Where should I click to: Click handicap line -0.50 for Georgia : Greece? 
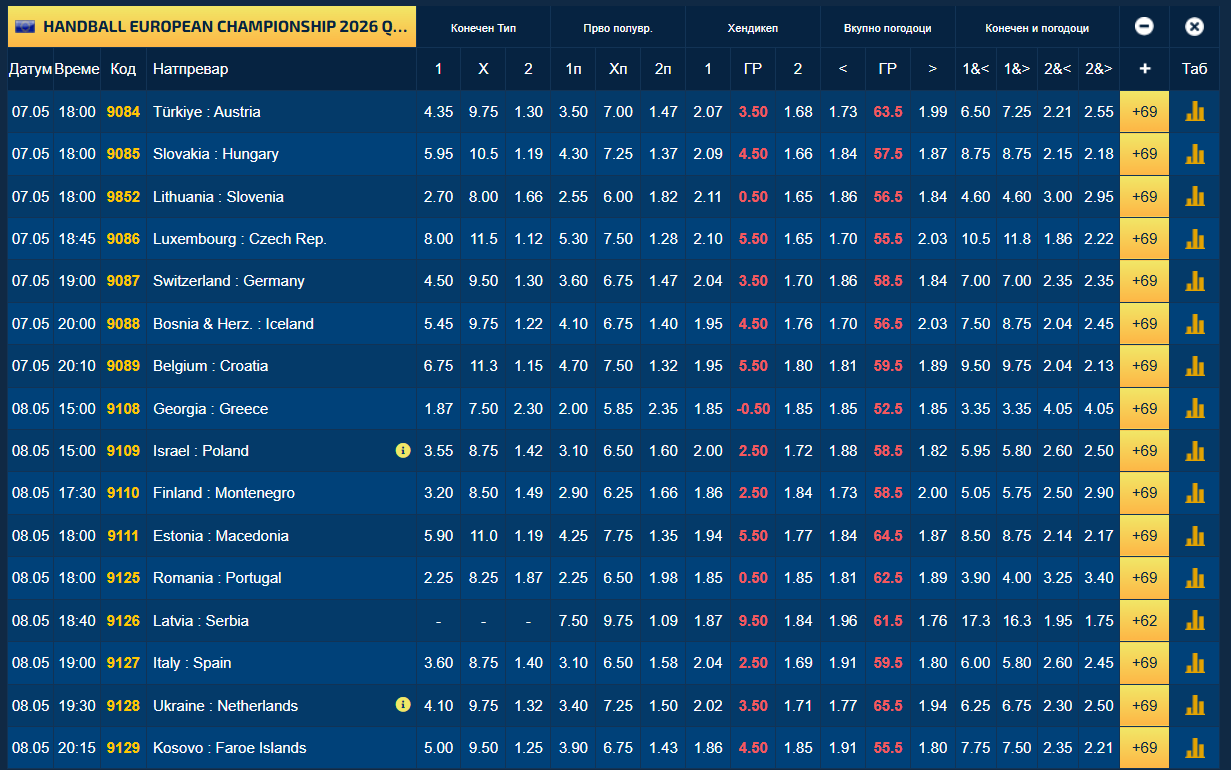tap(753, 409)
